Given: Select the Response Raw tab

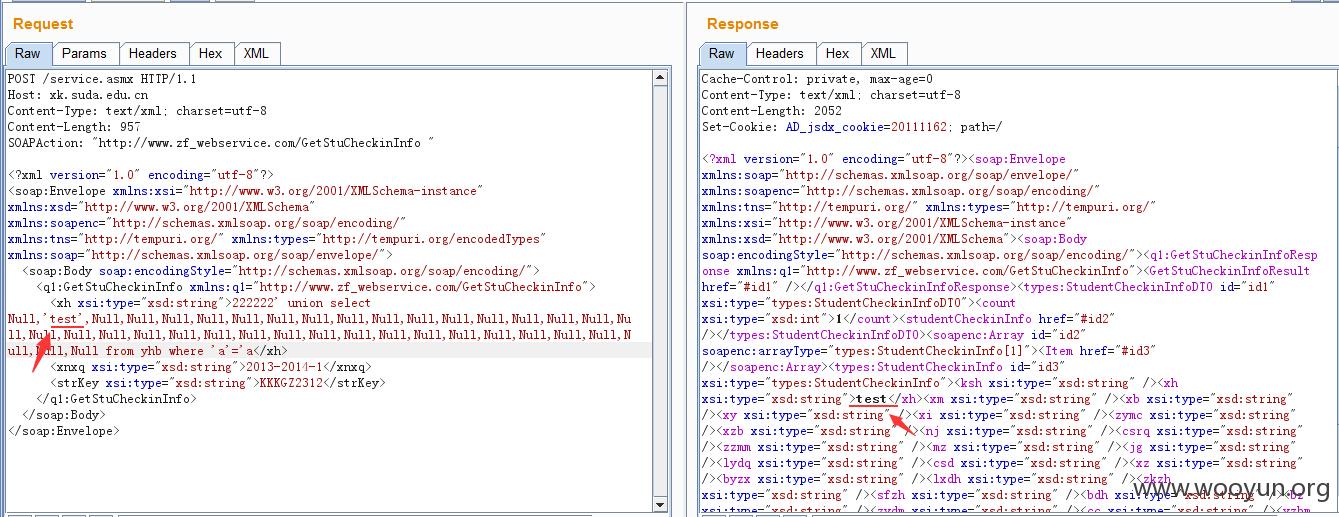Looking at the screenshot, I should click(722, 54).
